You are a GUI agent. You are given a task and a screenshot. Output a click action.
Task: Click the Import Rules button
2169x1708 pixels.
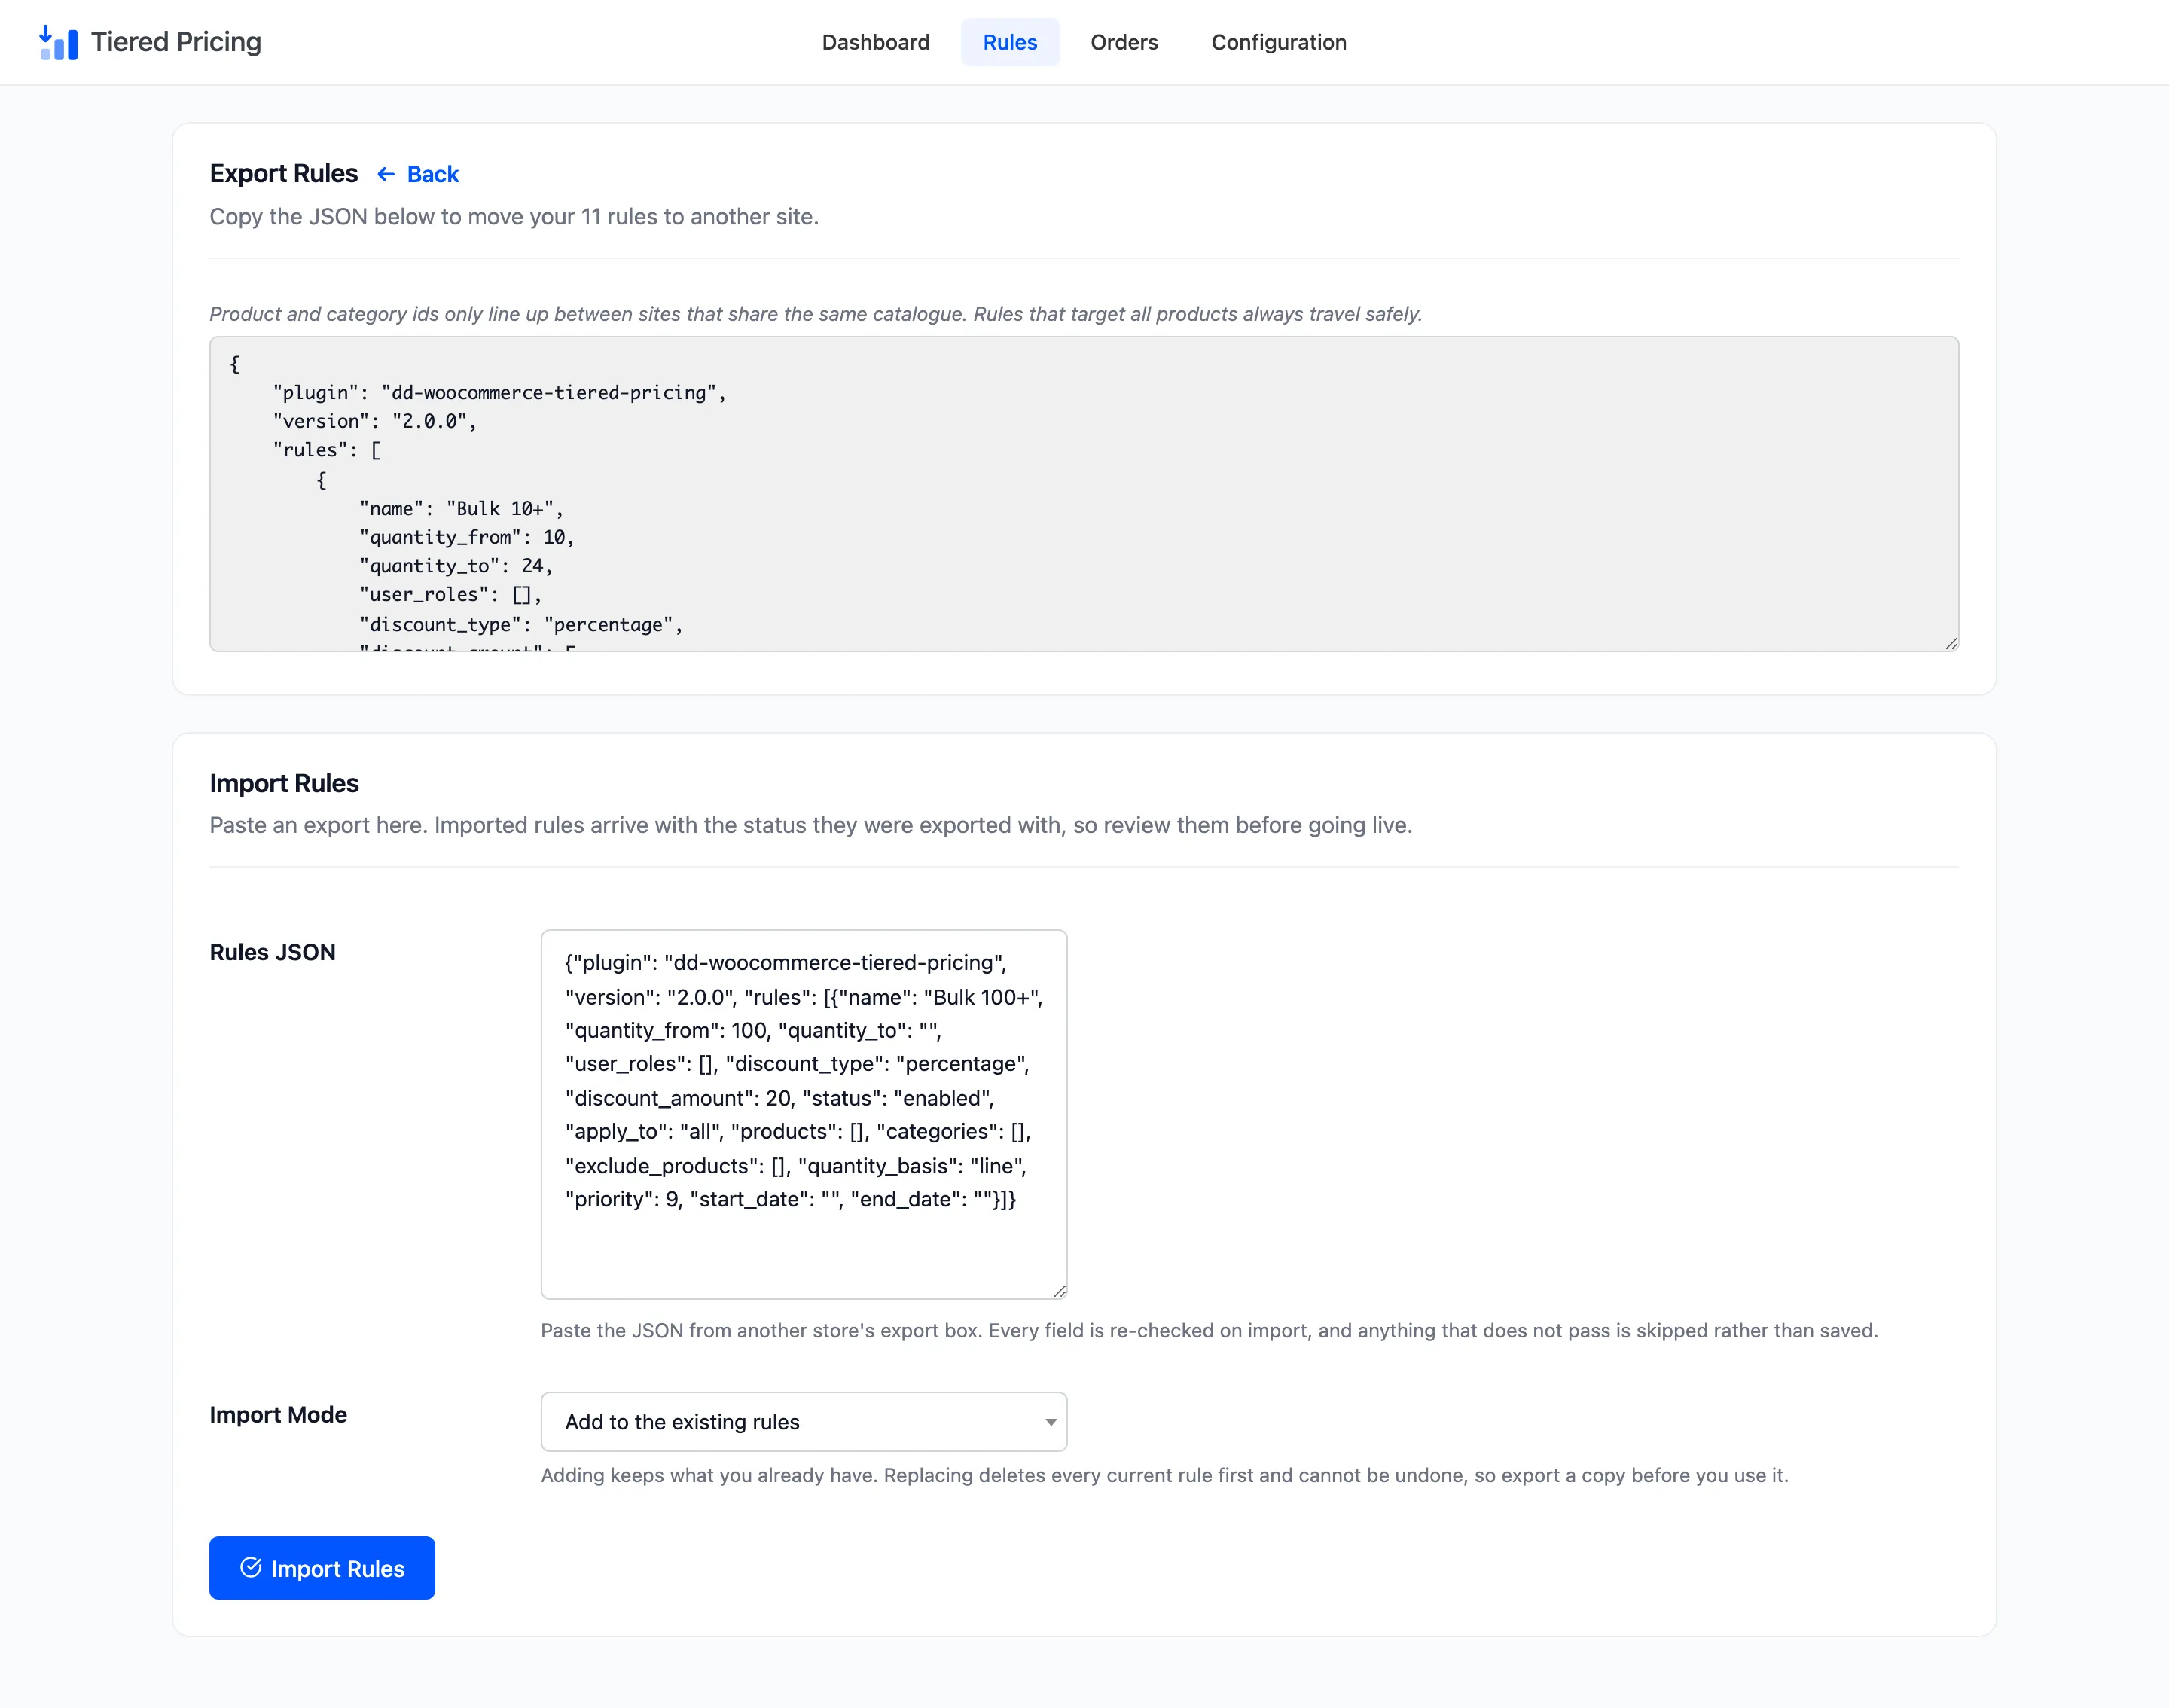322,1568
